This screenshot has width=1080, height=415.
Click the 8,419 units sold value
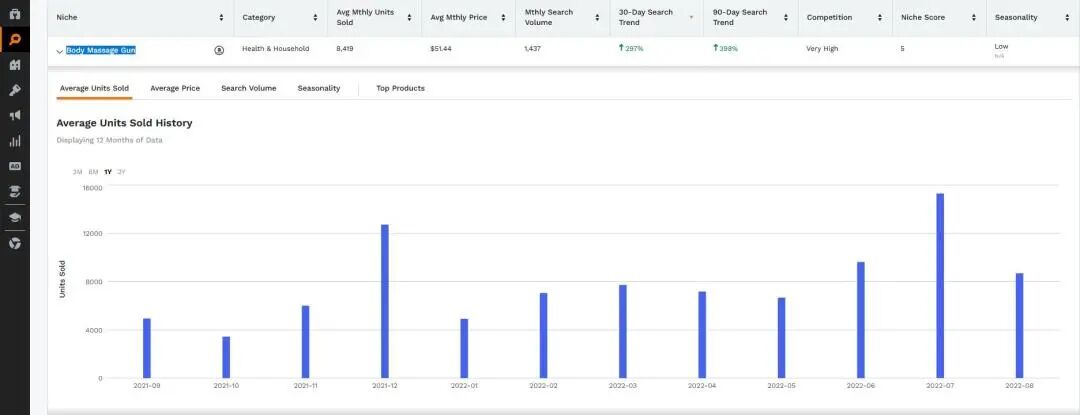click(x=344, y=49)
